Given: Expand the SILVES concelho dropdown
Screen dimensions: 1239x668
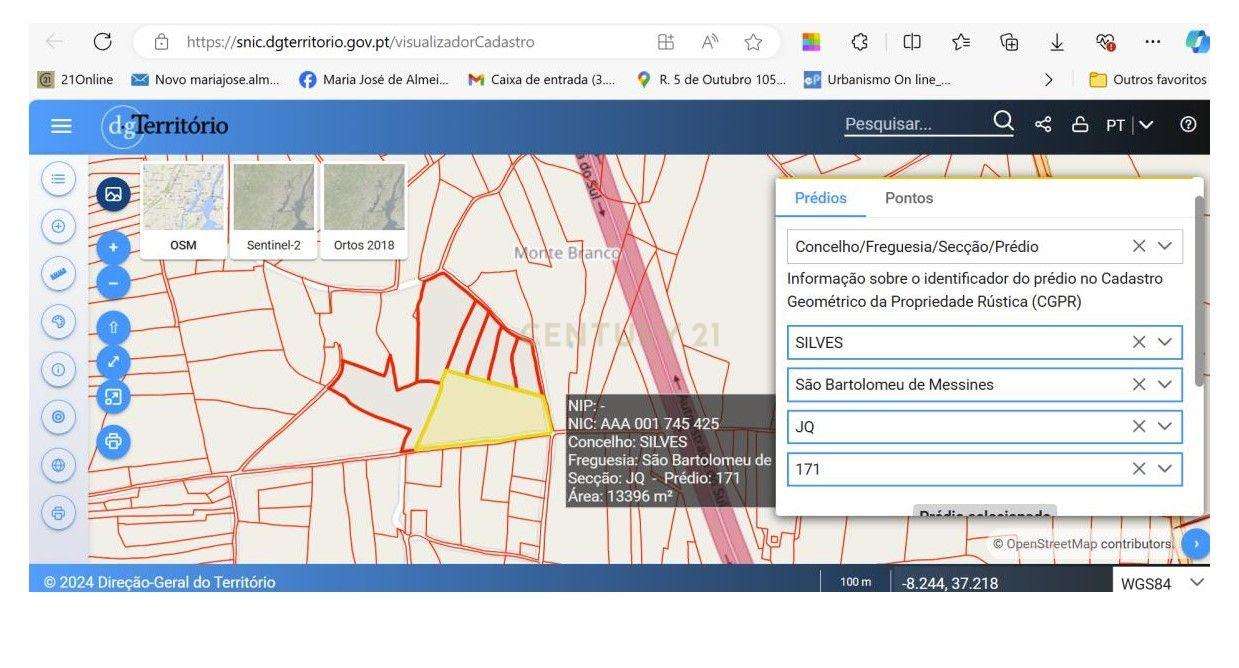Looking at the screenshot, I should [x=1164, y=342].
